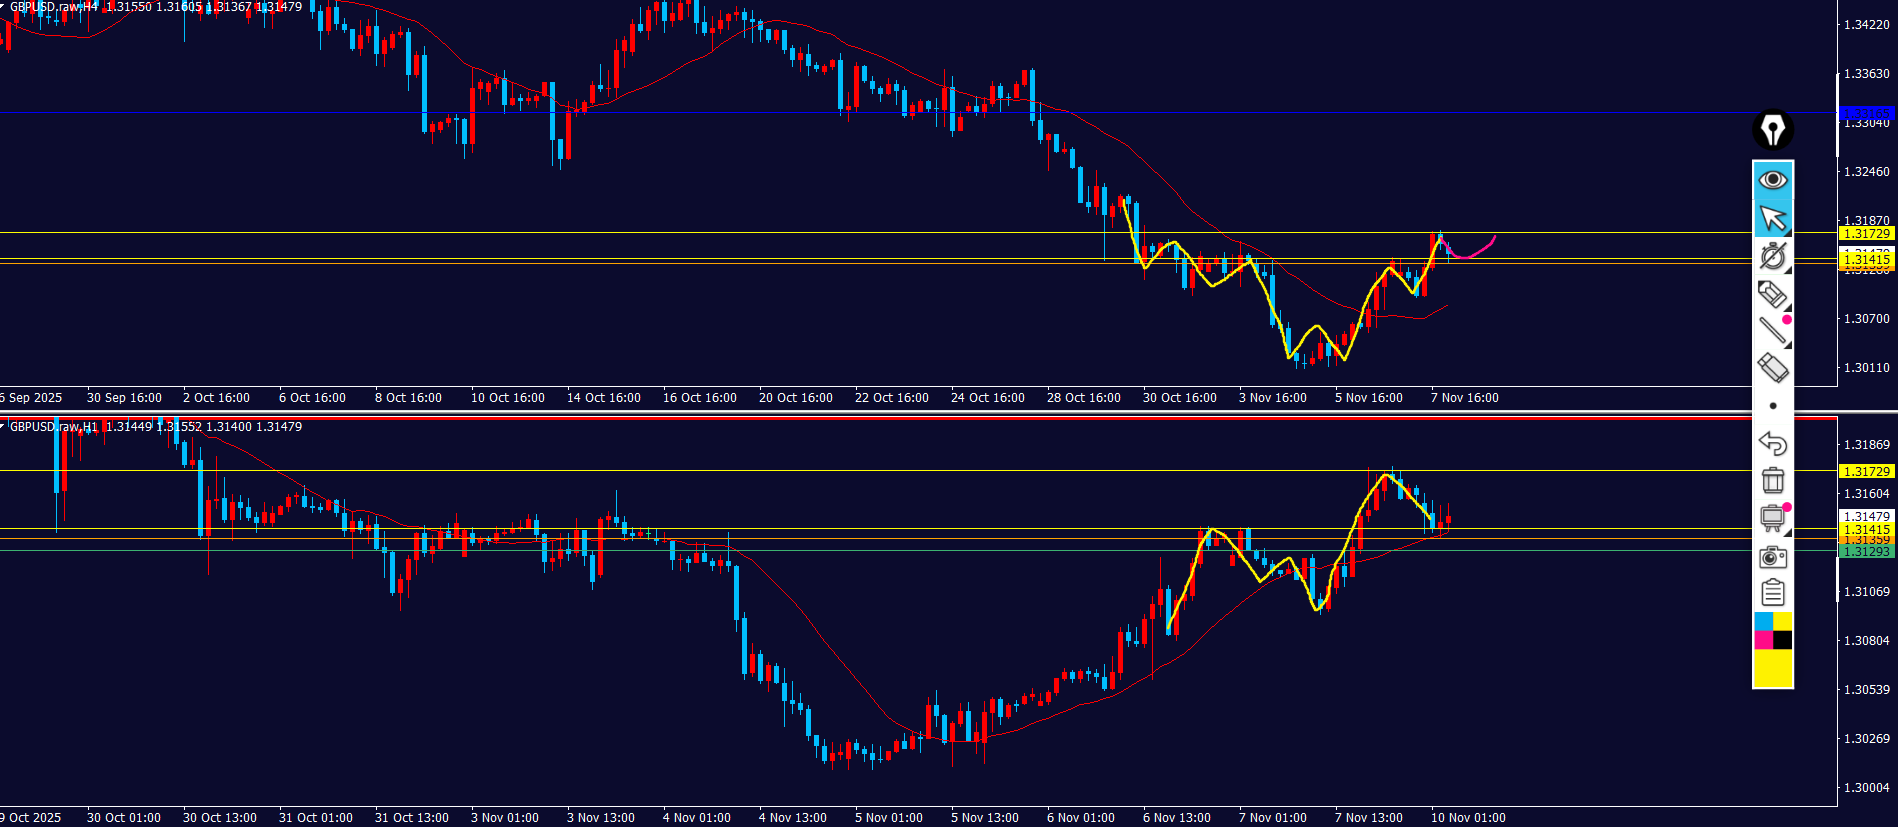Viewport: 1898px width, 827px height.
Task: Click the brush size dot
Action: pyautogui.click(x=1773, y=406)
